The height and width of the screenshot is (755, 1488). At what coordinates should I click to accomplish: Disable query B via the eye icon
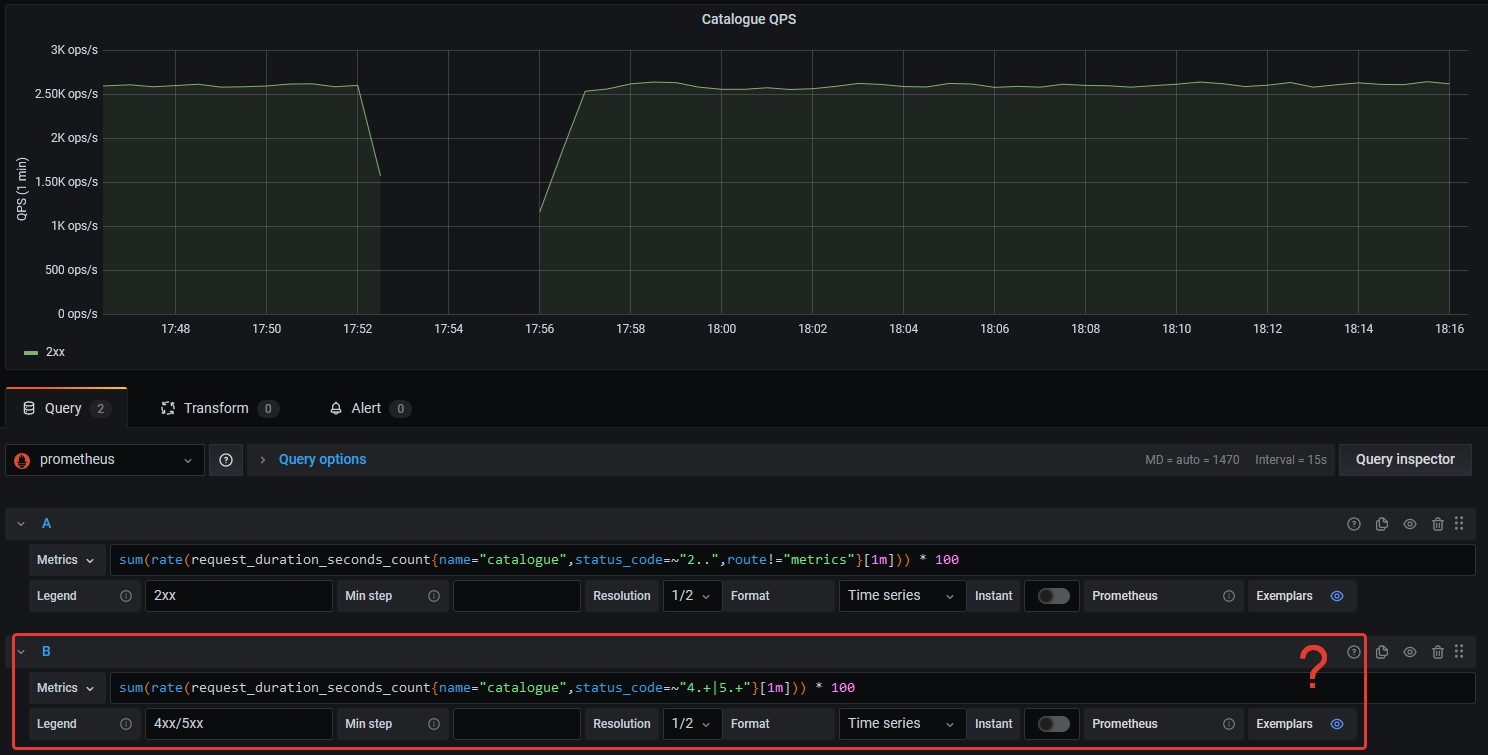[1410, 651]
